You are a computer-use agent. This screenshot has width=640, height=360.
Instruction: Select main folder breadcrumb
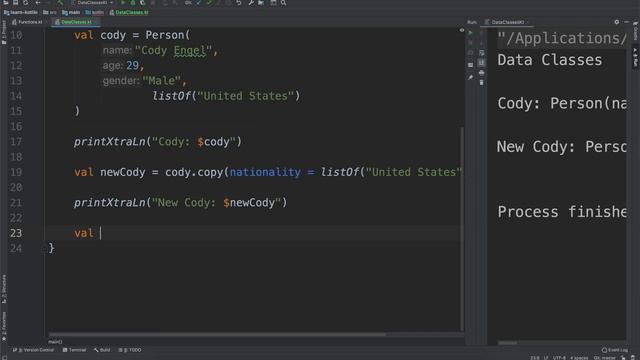(x=71, y=12)
